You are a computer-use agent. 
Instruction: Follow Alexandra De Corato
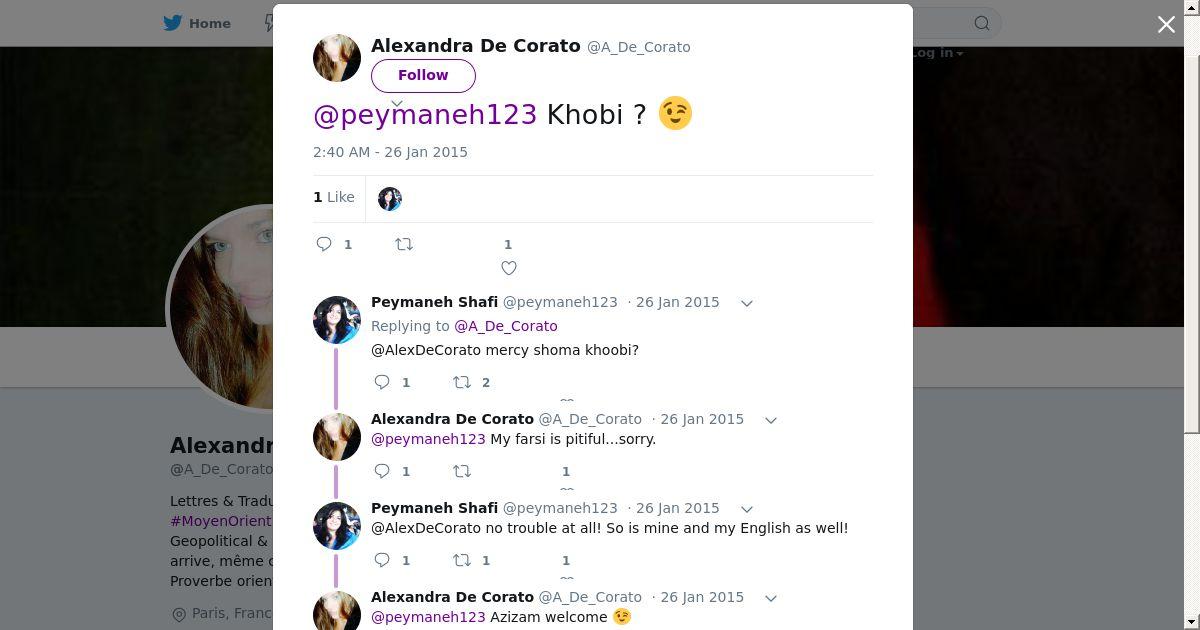coord(423,75)
